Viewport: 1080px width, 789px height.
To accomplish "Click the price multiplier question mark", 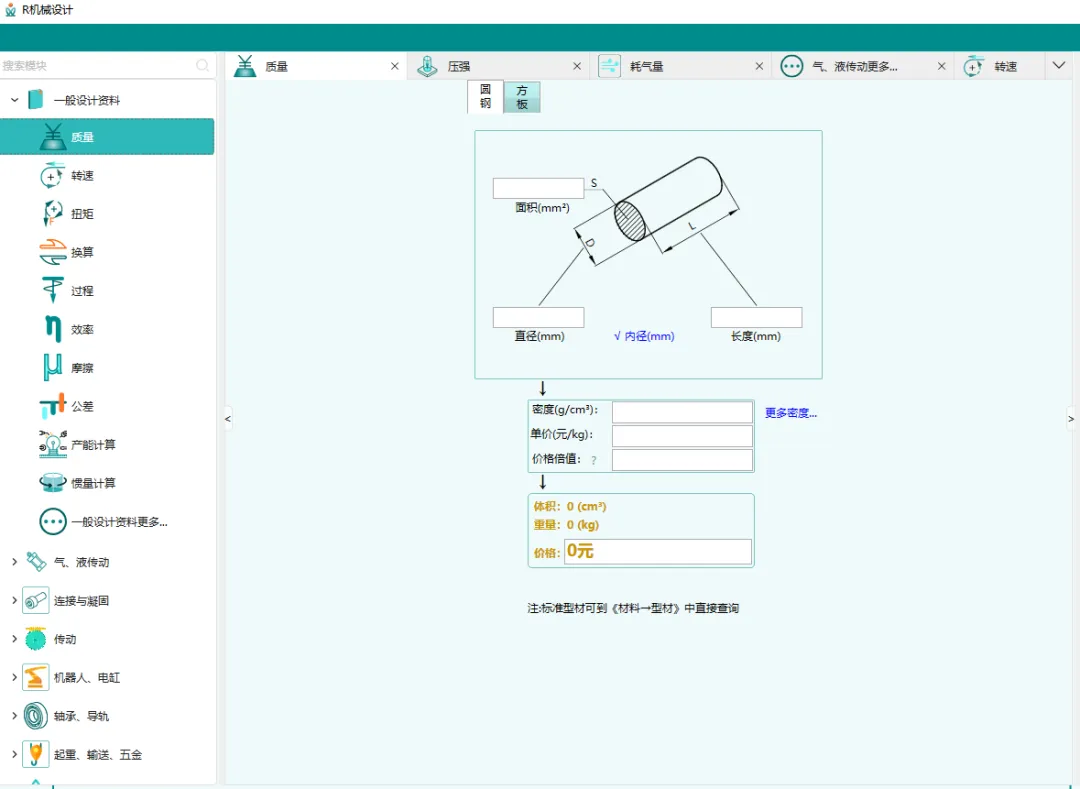I will 594,461.
